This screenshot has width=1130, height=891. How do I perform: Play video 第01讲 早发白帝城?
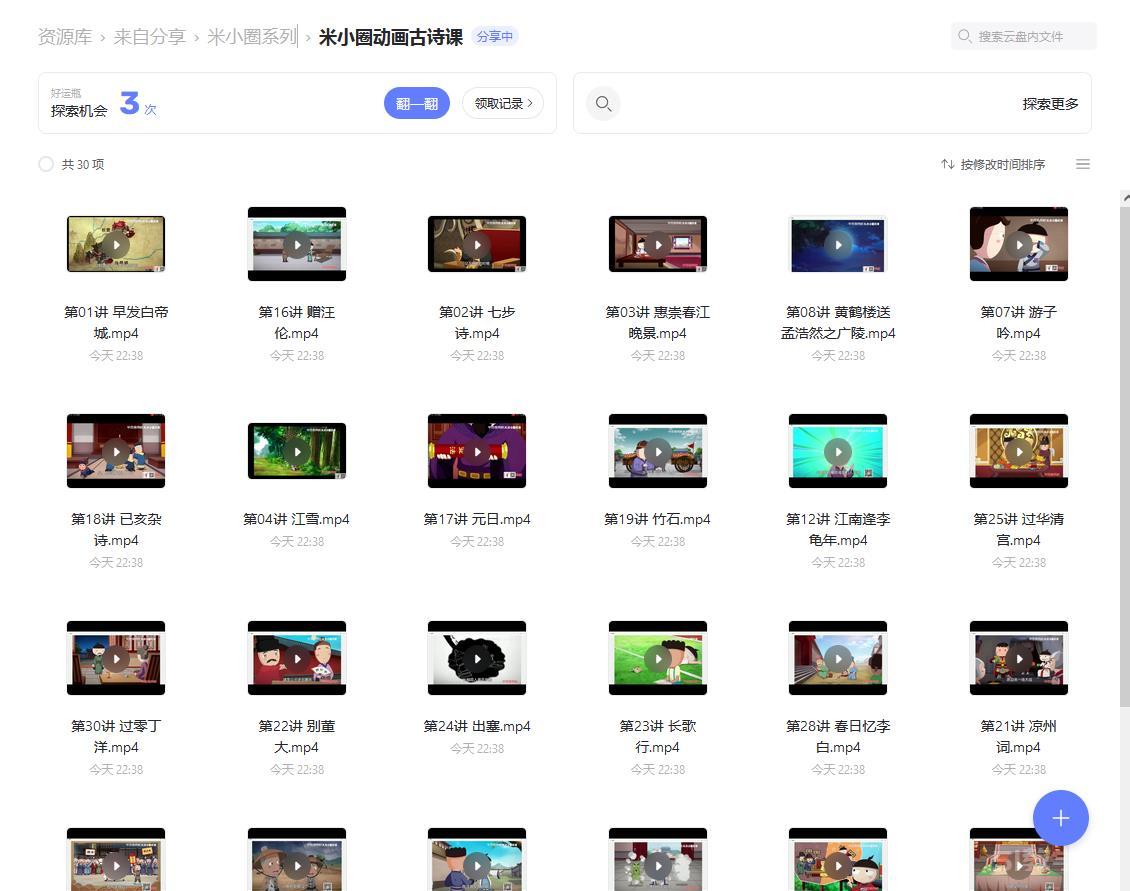click(x=116, y=244)
